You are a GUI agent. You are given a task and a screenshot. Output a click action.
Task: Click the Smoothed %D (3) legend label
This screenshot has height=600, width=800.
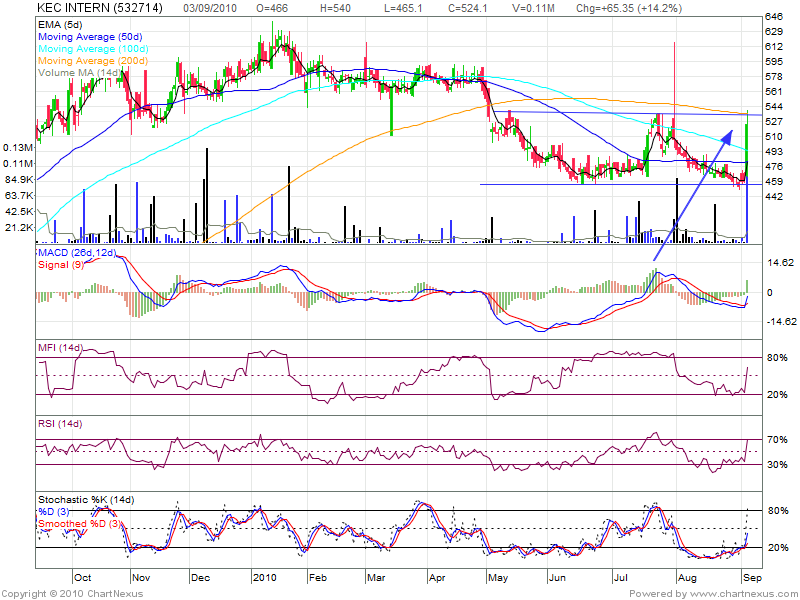(80, 523)
